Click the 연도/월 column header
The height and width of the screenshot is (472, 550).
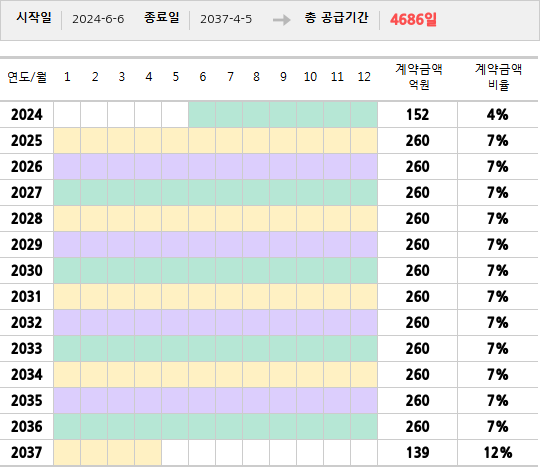27,77
